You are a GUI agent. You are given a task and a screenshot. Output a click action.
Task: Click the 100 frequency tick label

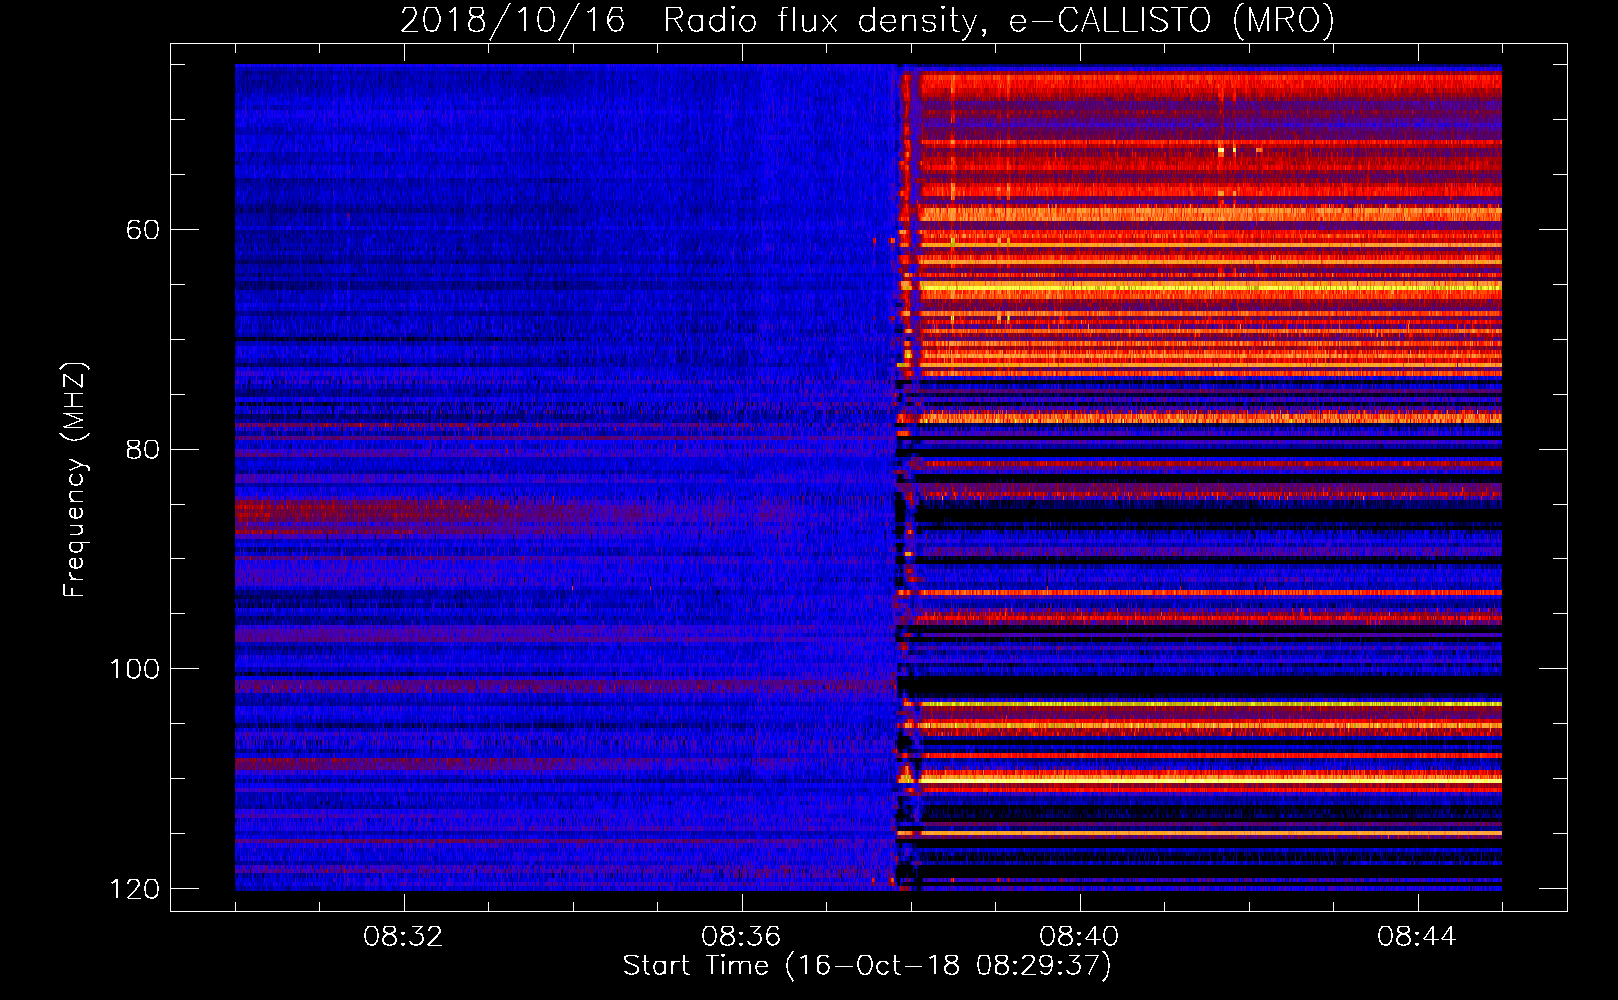pos(134,669)
